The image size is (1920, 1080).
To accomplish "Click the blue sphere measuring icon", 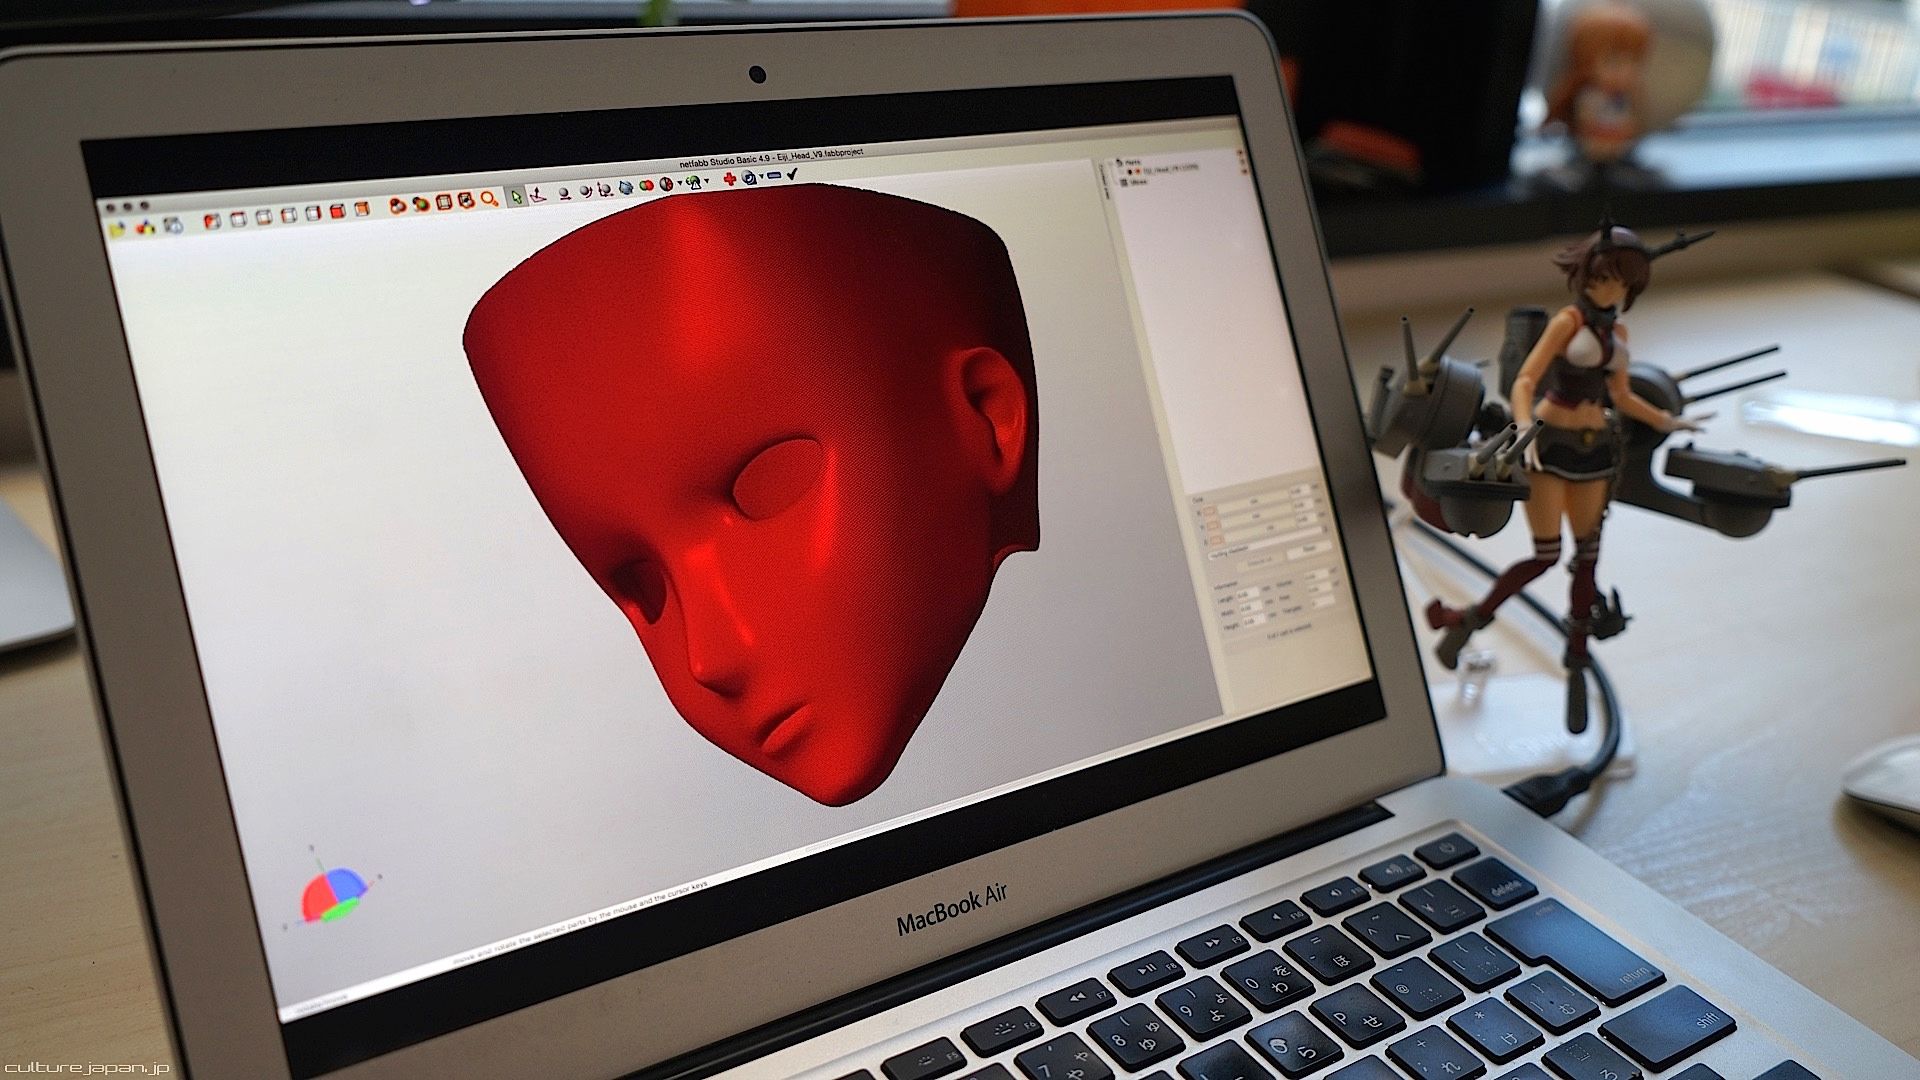I will [749, 178].
